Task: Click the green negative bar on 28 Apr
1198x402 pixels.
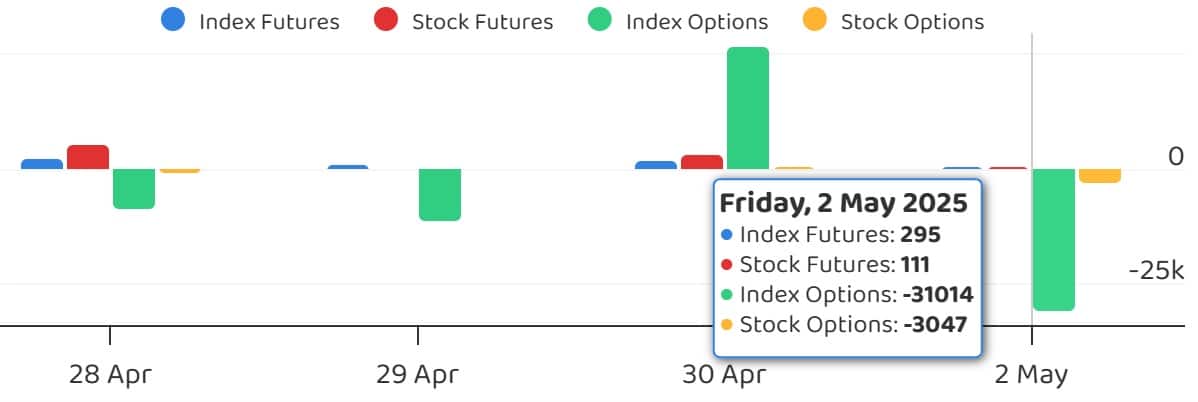Action: 134,188
